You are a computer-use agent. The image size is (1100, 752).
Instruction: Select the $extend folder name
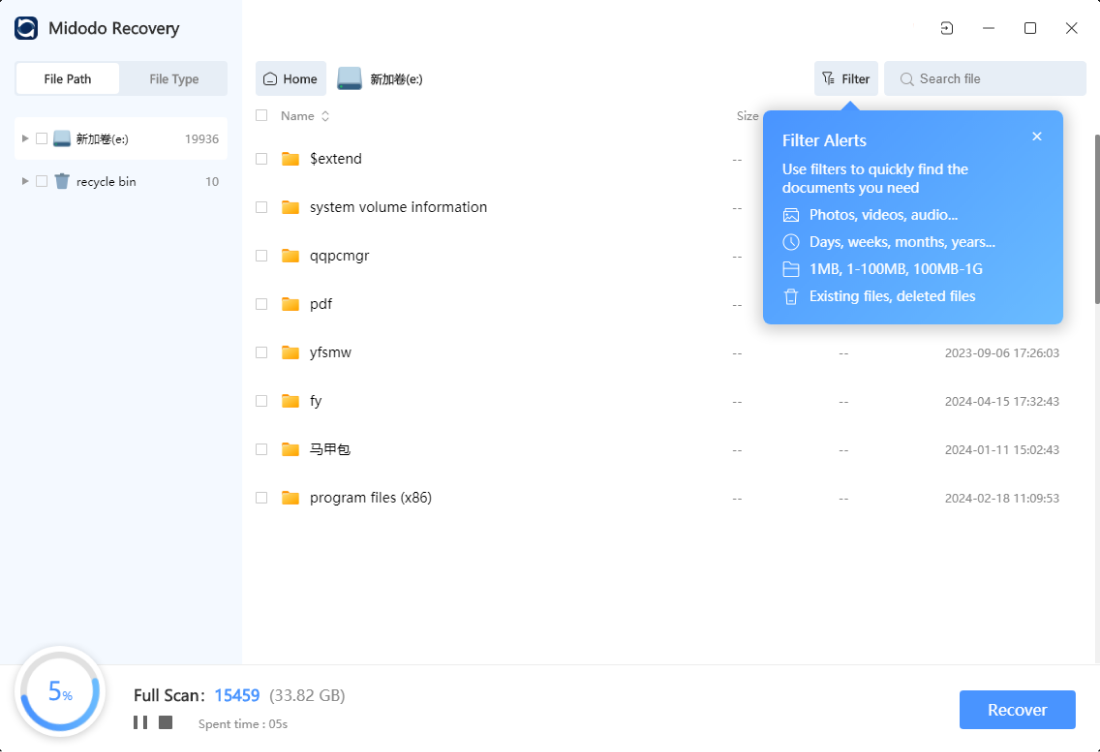click(336, 159)
